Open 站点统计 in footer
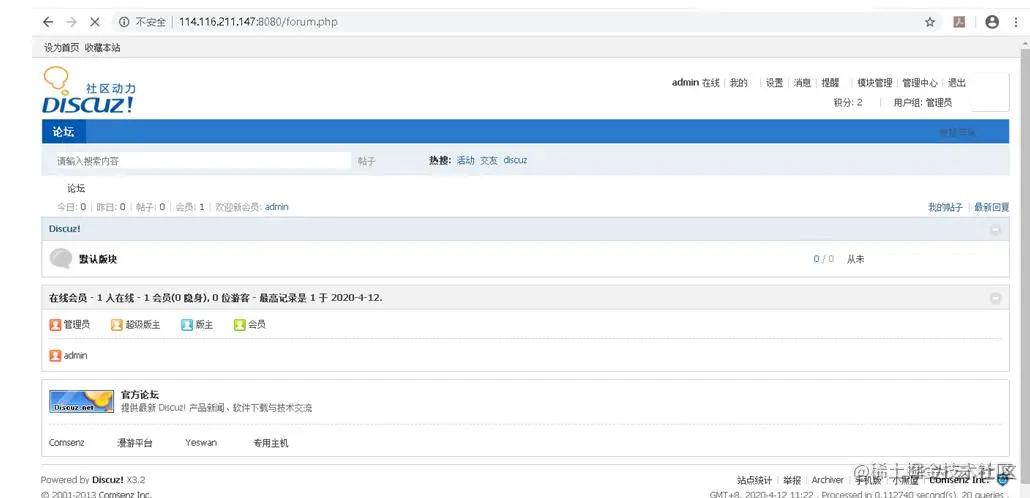This screenshot has height=498, width=1030. point(754,480)
